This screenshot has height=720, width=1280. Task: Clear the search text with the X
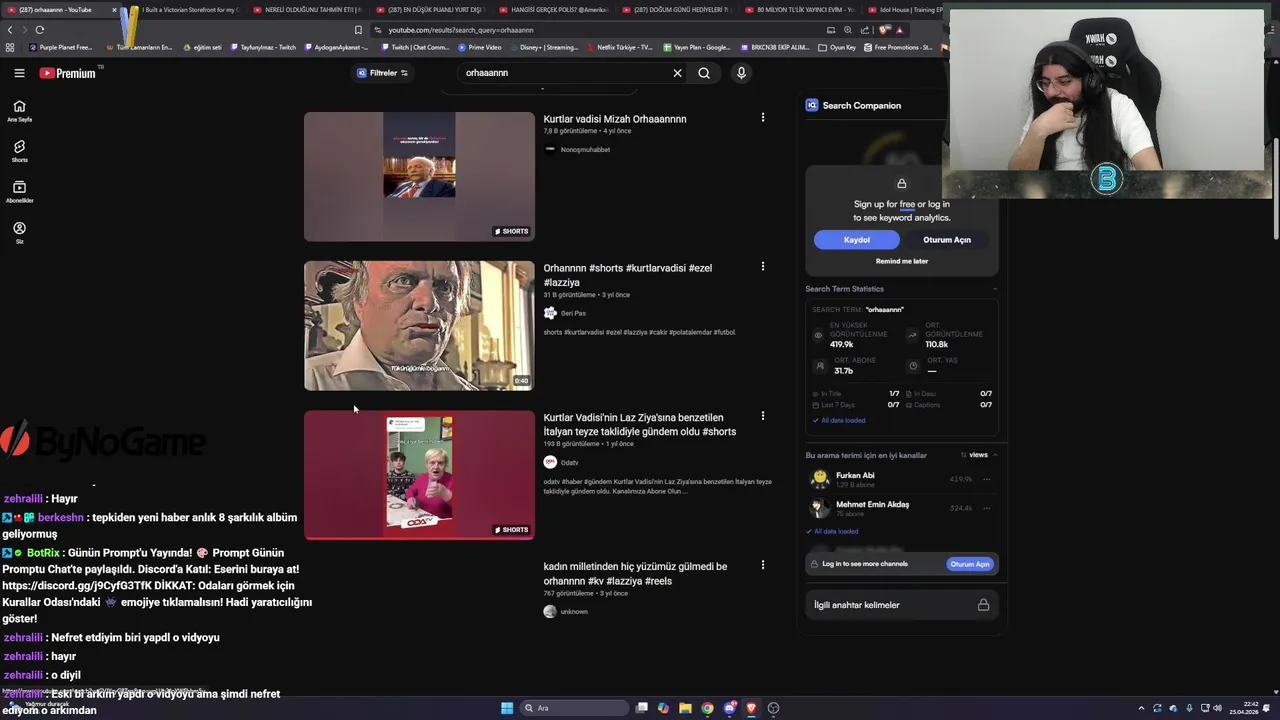coord(677,73)
